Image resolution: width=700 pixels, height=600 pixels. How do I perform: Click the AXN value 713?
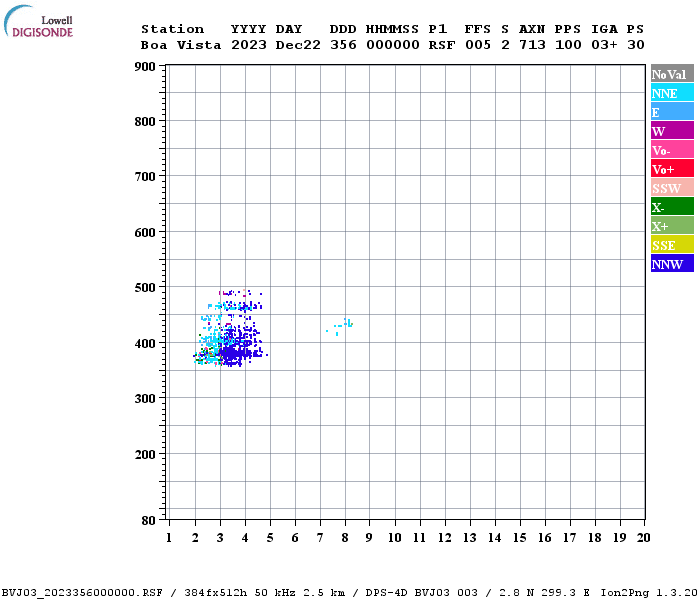[532, 45]
